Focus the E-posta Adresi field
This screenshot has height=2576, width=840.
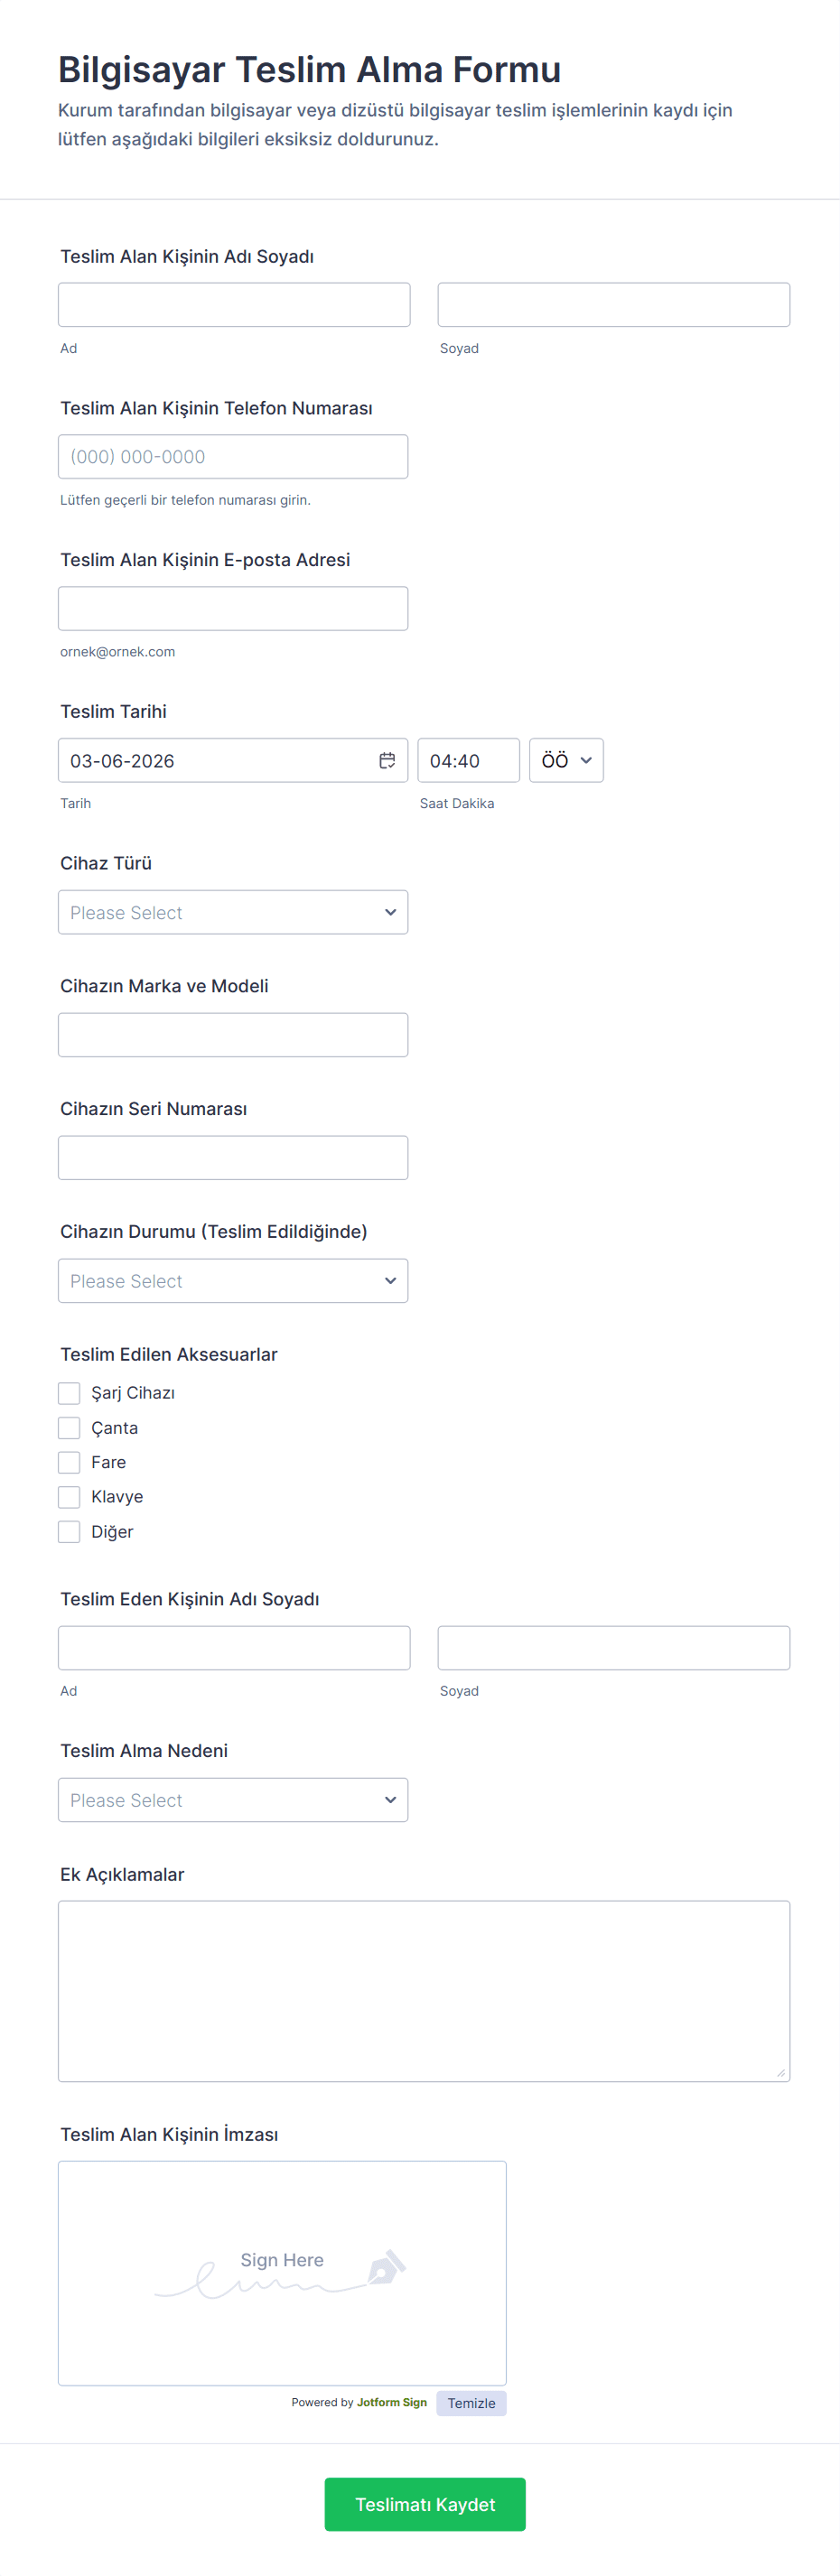click(x=233, y=608)
